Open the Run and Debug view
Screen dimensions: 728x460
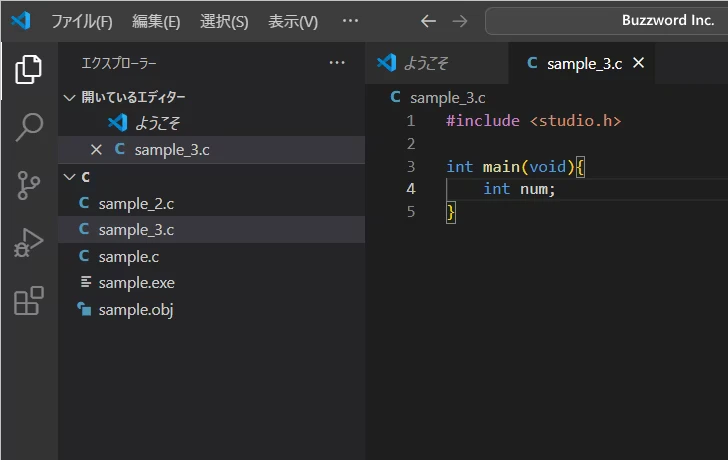(28, 243)
